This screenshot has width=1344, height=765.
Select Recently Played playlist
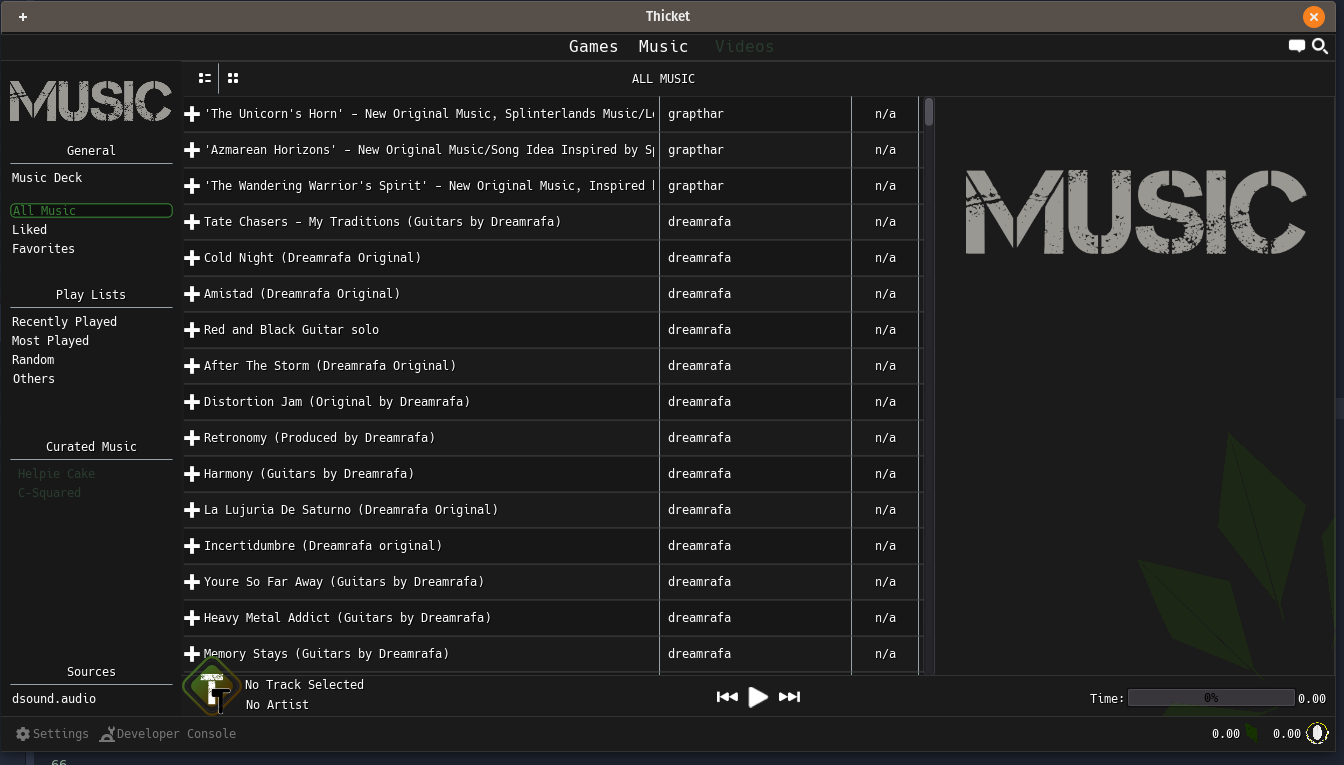tap(64, 322)
